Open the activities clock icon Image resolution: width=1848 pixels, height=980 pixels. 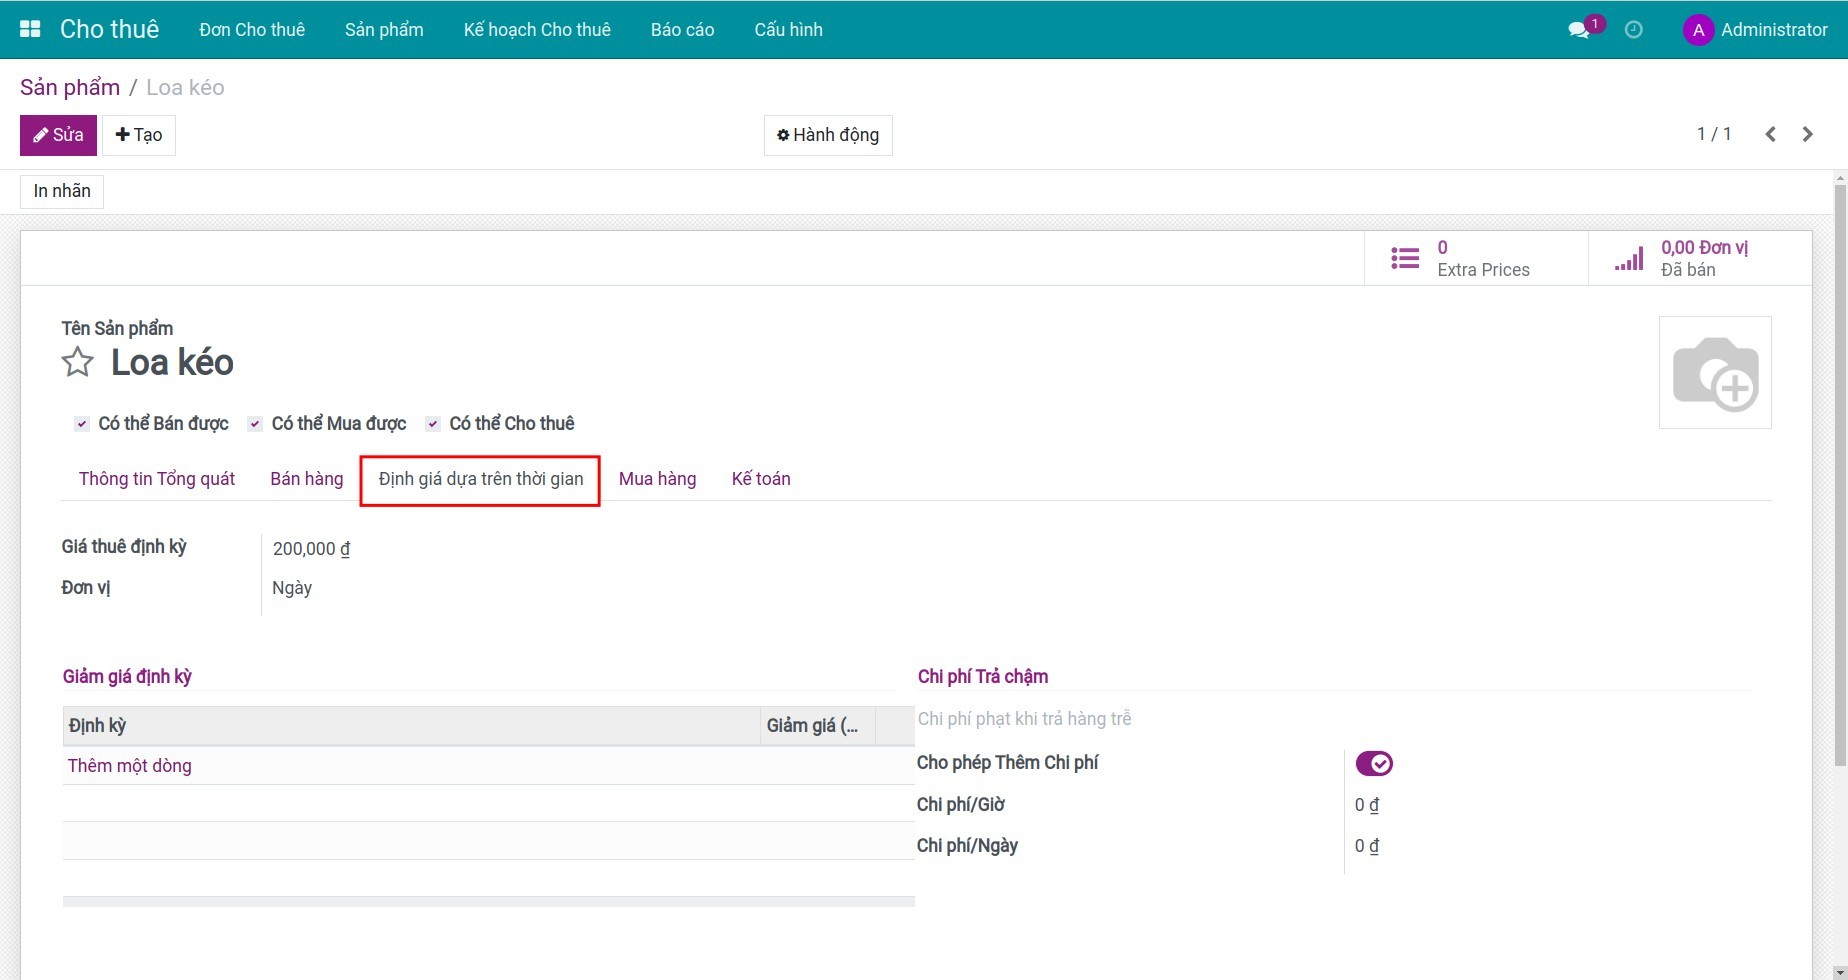point(1633,30)
